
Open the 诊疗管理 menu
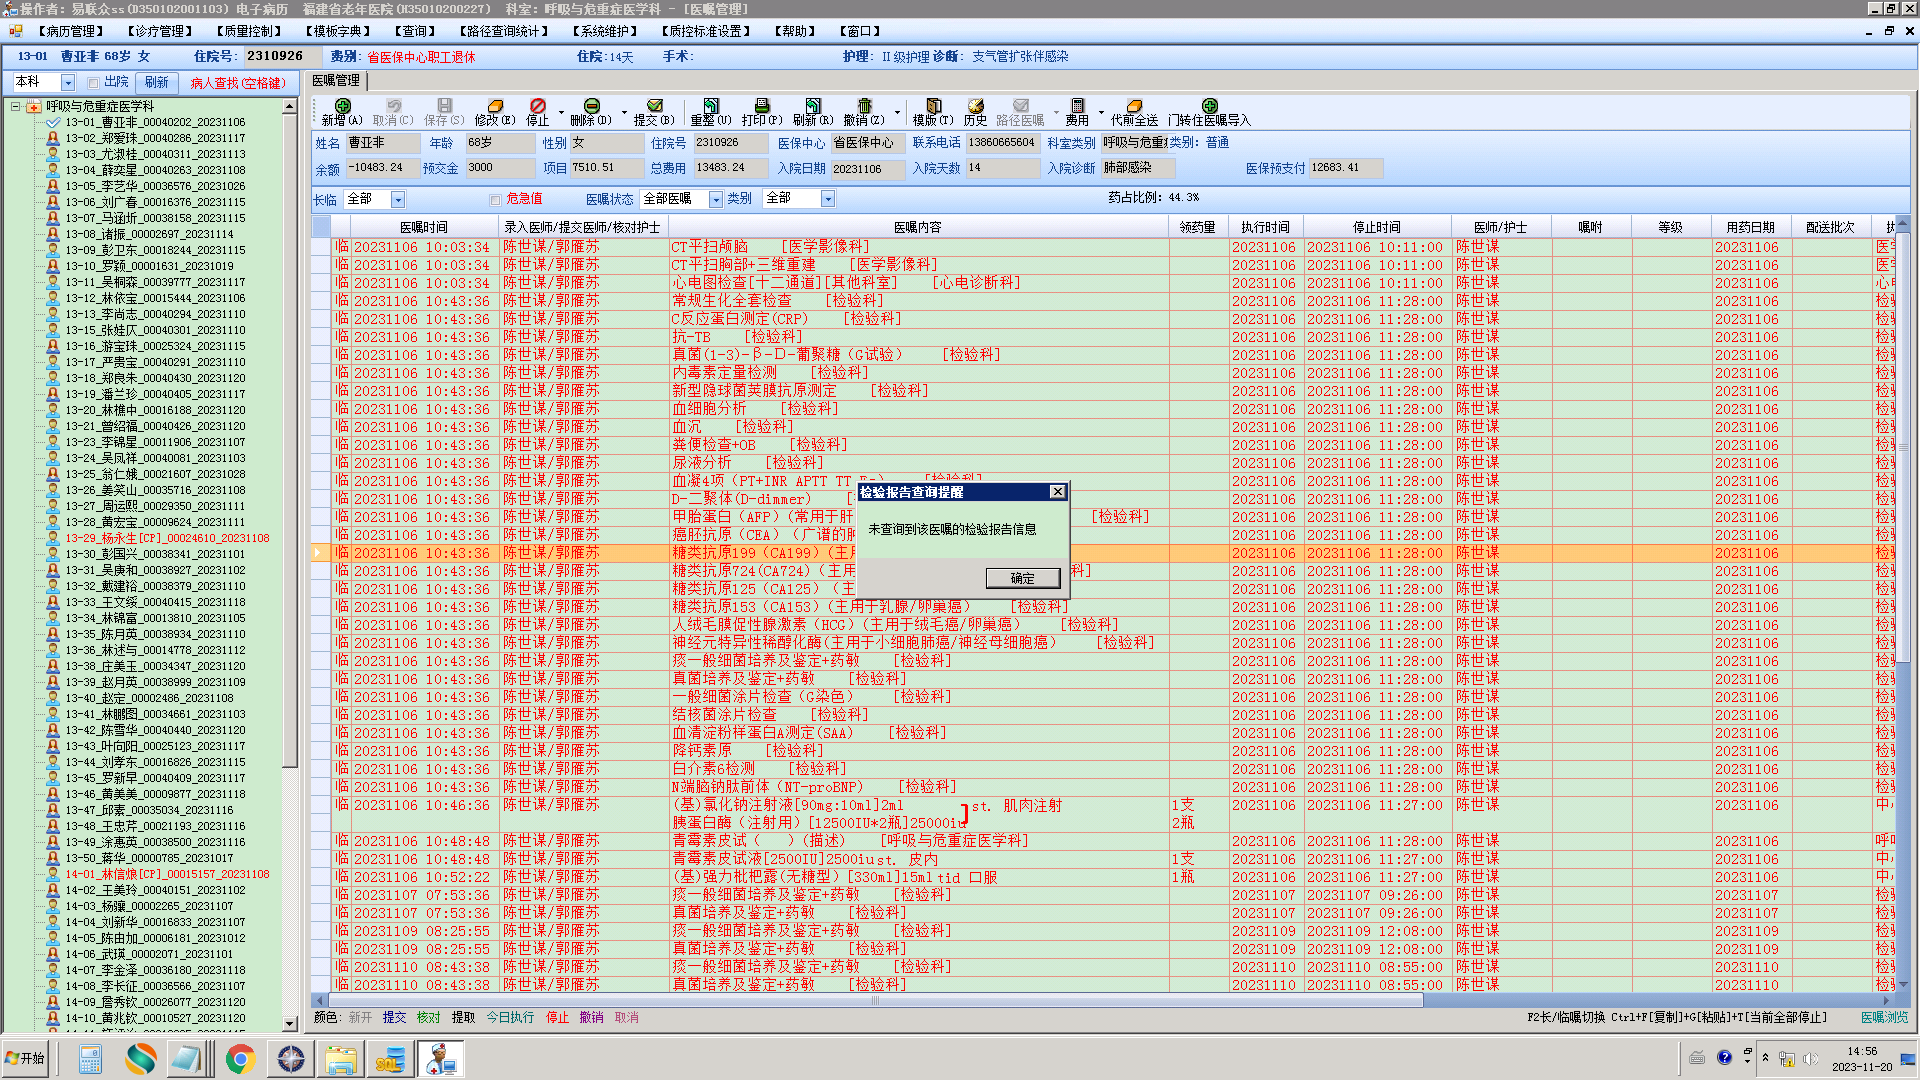pos(160,31)
